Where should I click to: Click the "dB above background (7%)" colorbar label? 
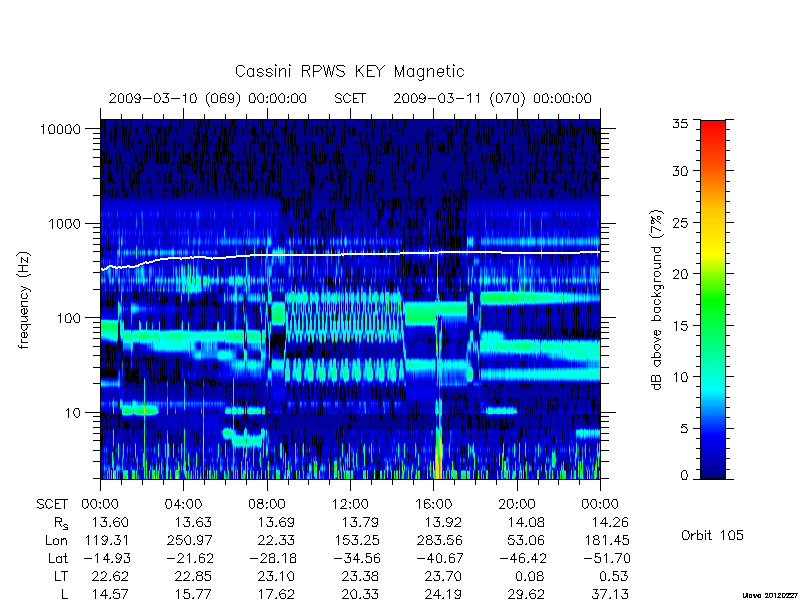pyautogui.click(x=657, y=300)
